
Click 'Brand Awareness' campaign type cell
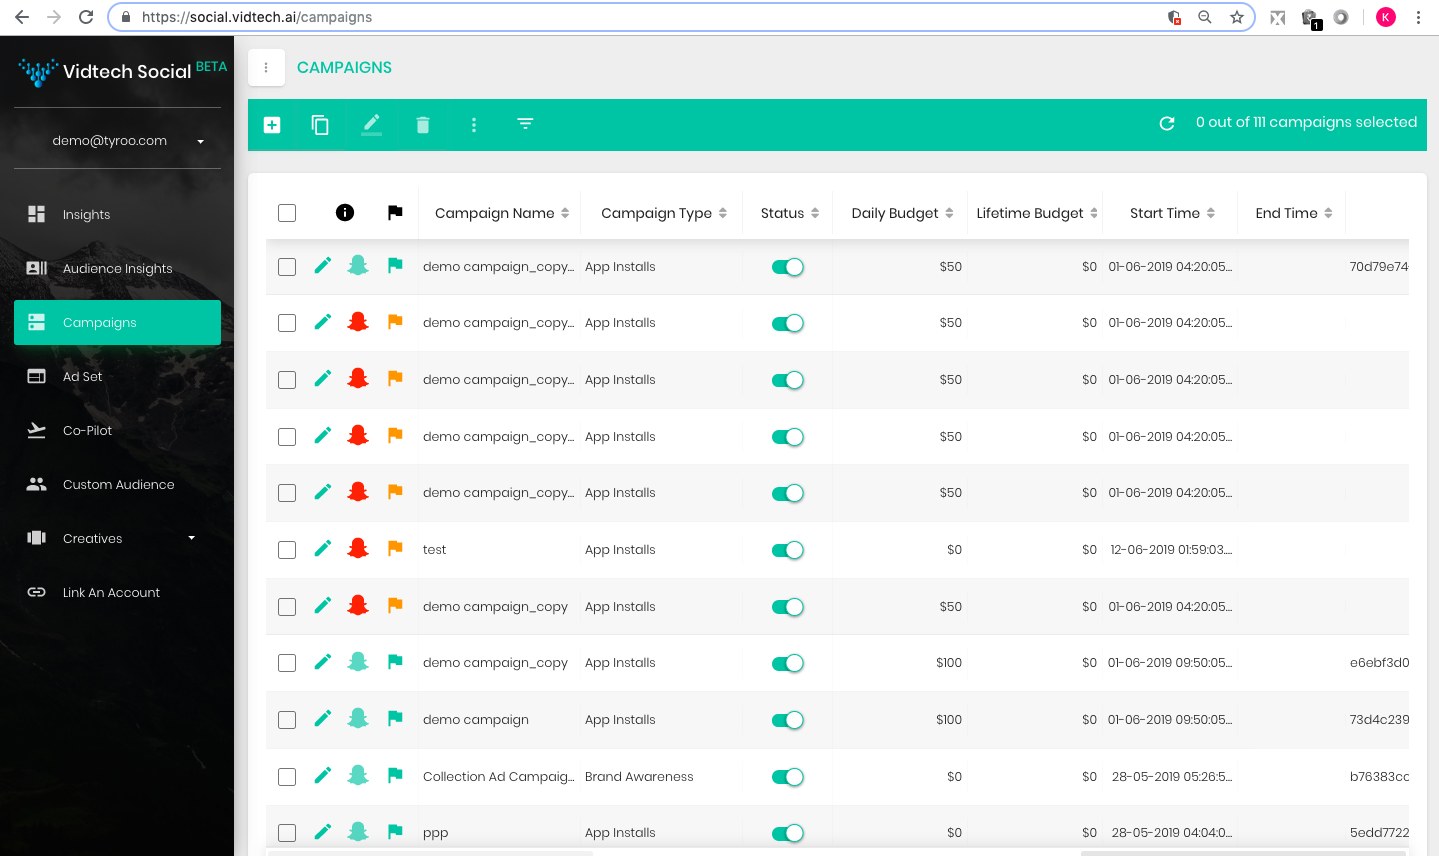(x=639, y=777)
